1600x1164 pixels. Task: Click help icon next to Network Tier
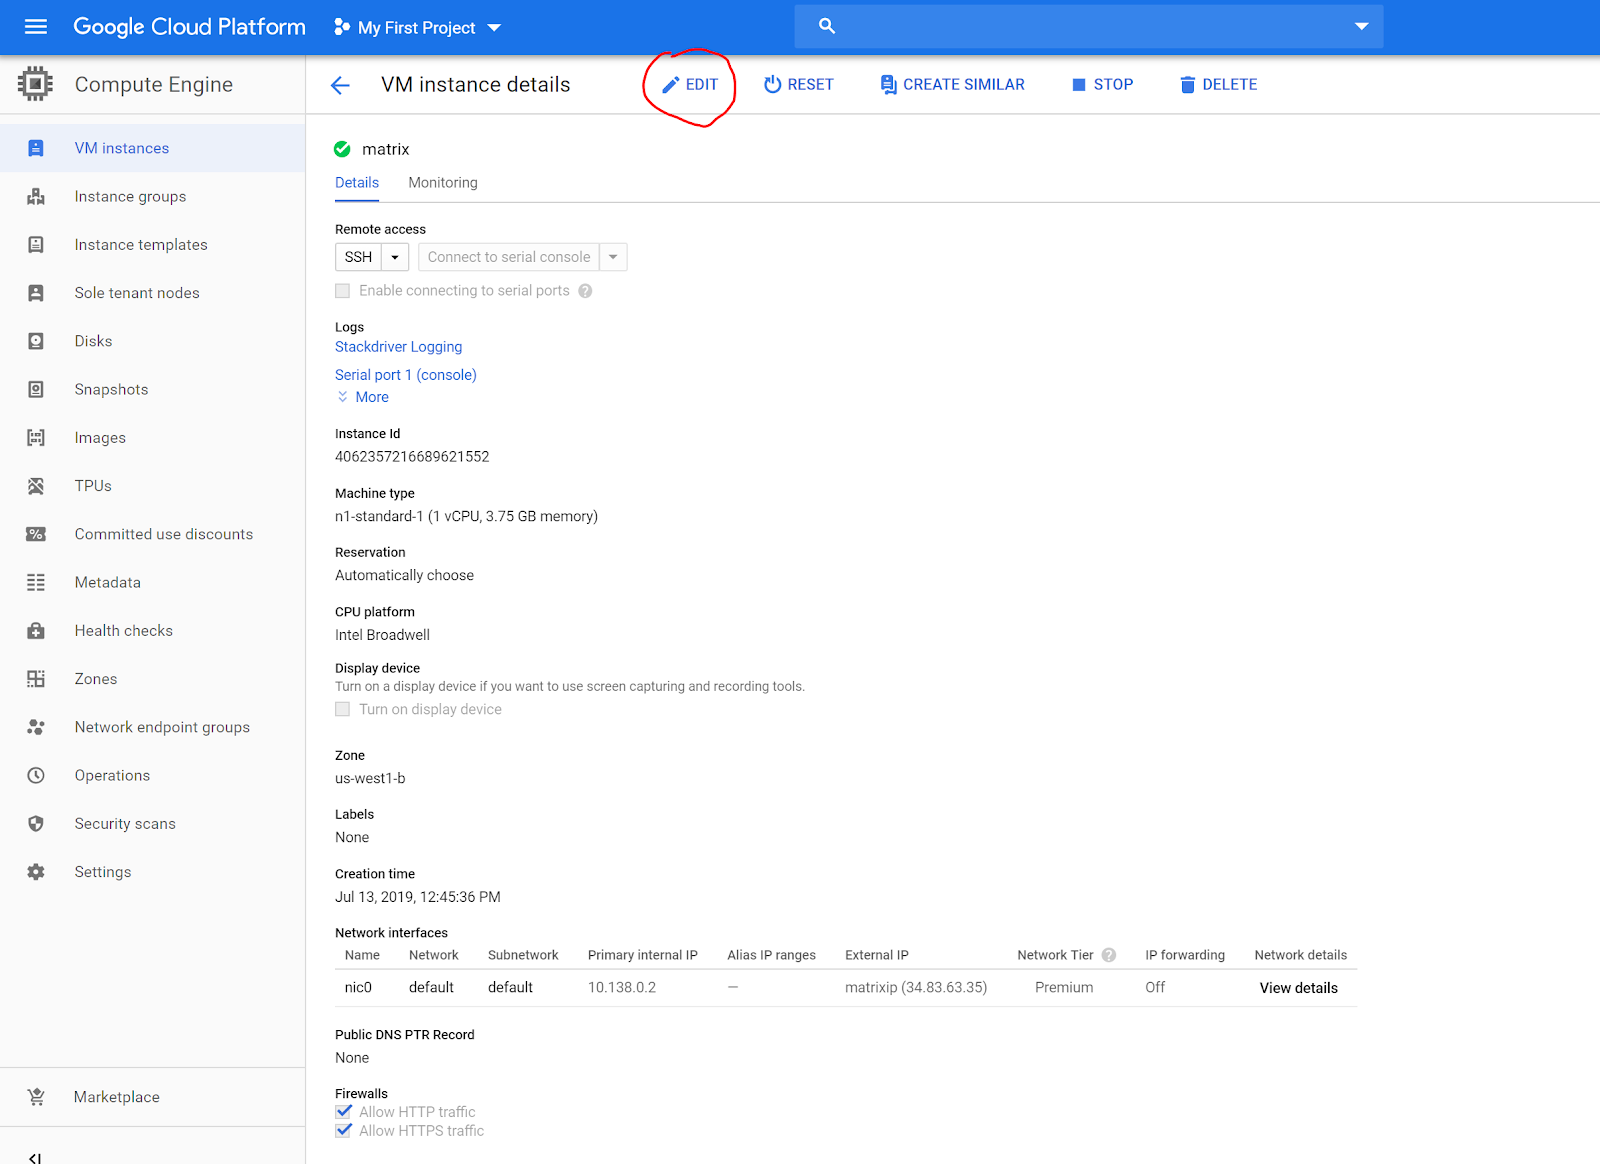coord(1109,955)
